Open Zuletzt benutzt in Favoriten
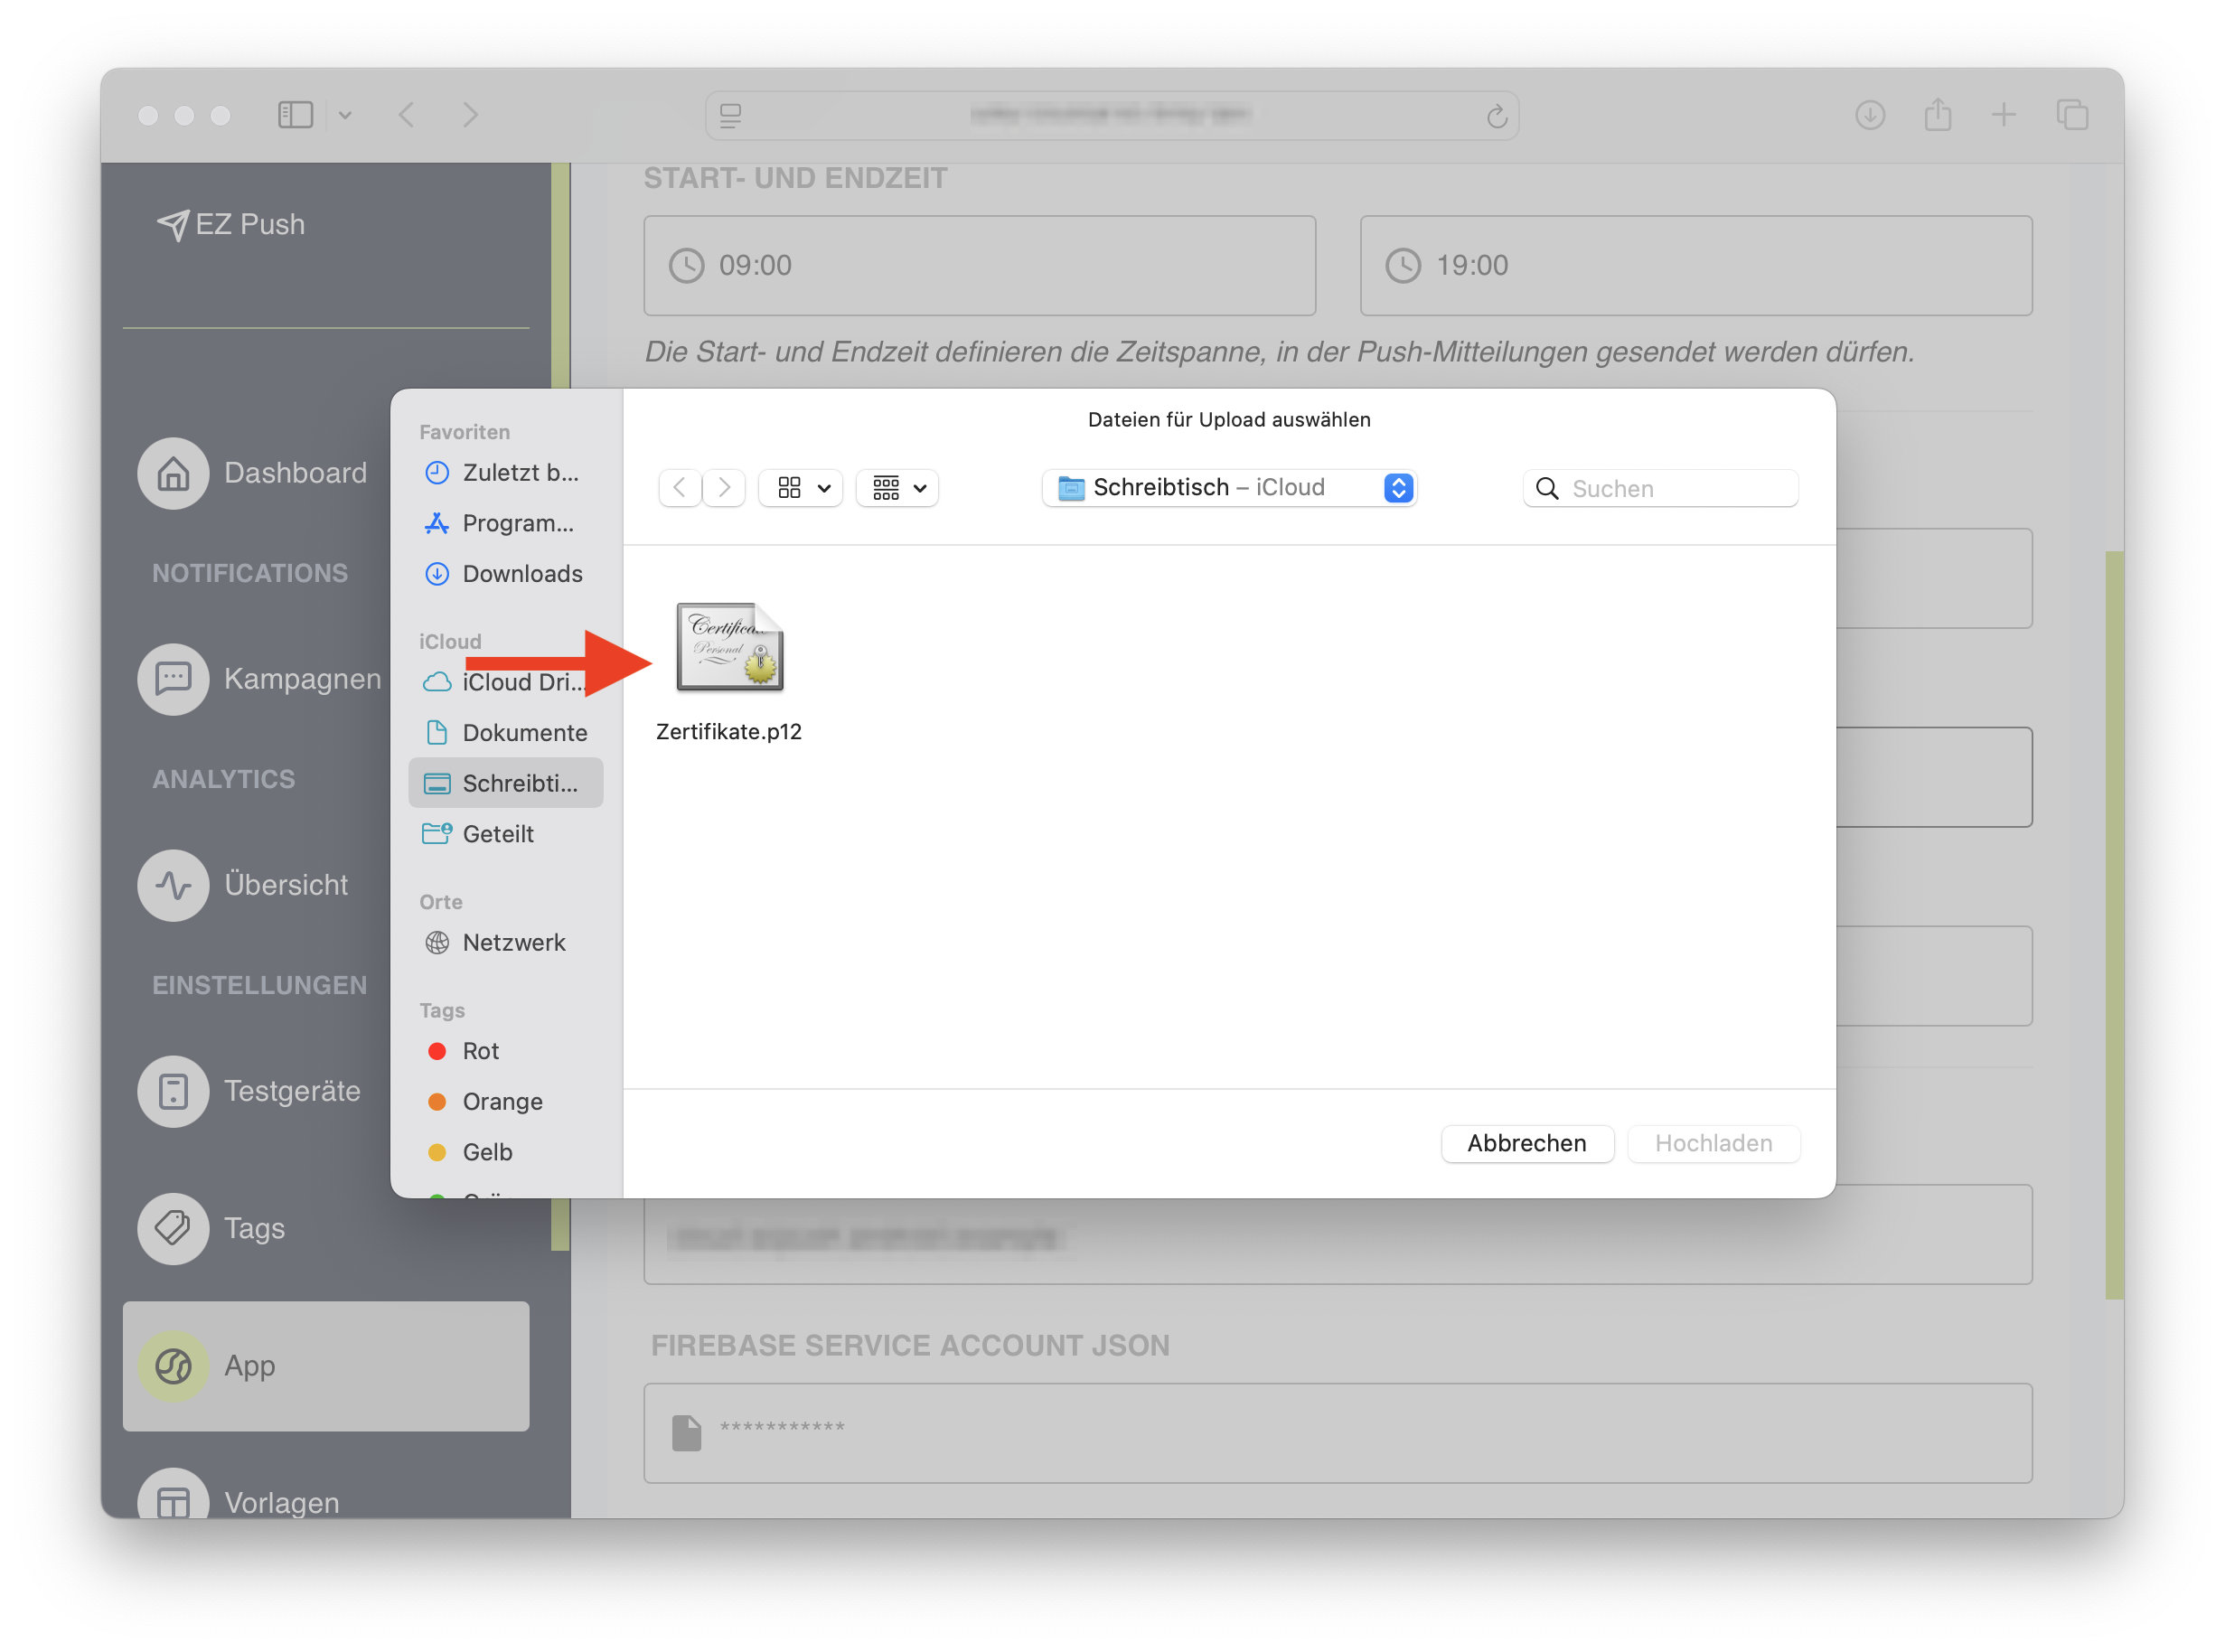This screenshot has width=2225, height=1652. [x=505, y=472]
